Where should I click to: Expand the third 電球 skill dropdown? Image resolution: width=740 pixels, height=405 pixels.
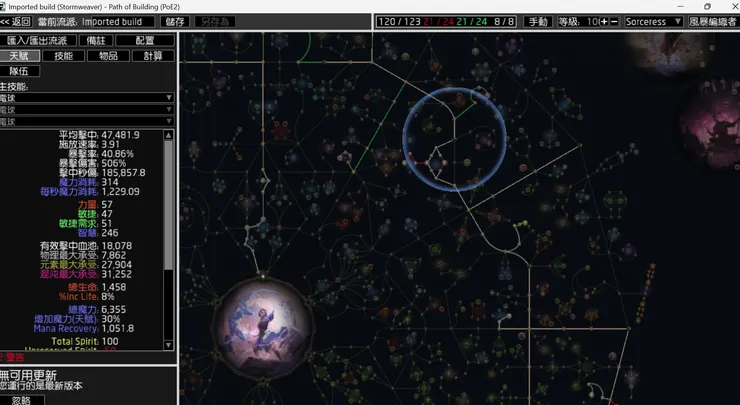pyautogui.click(x=87, y=121)
